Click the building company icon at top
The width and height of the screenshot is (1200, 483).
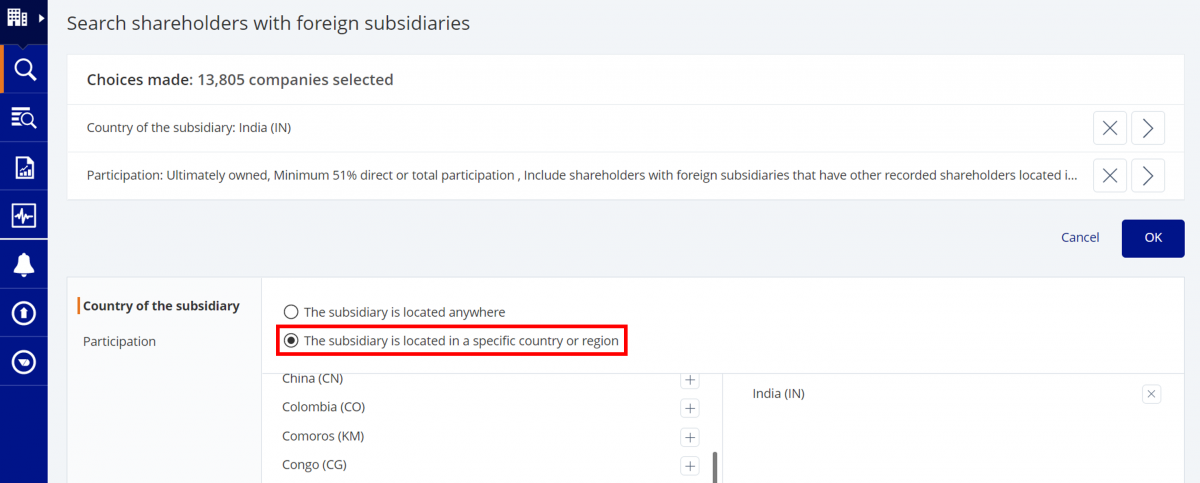point(18,18)
